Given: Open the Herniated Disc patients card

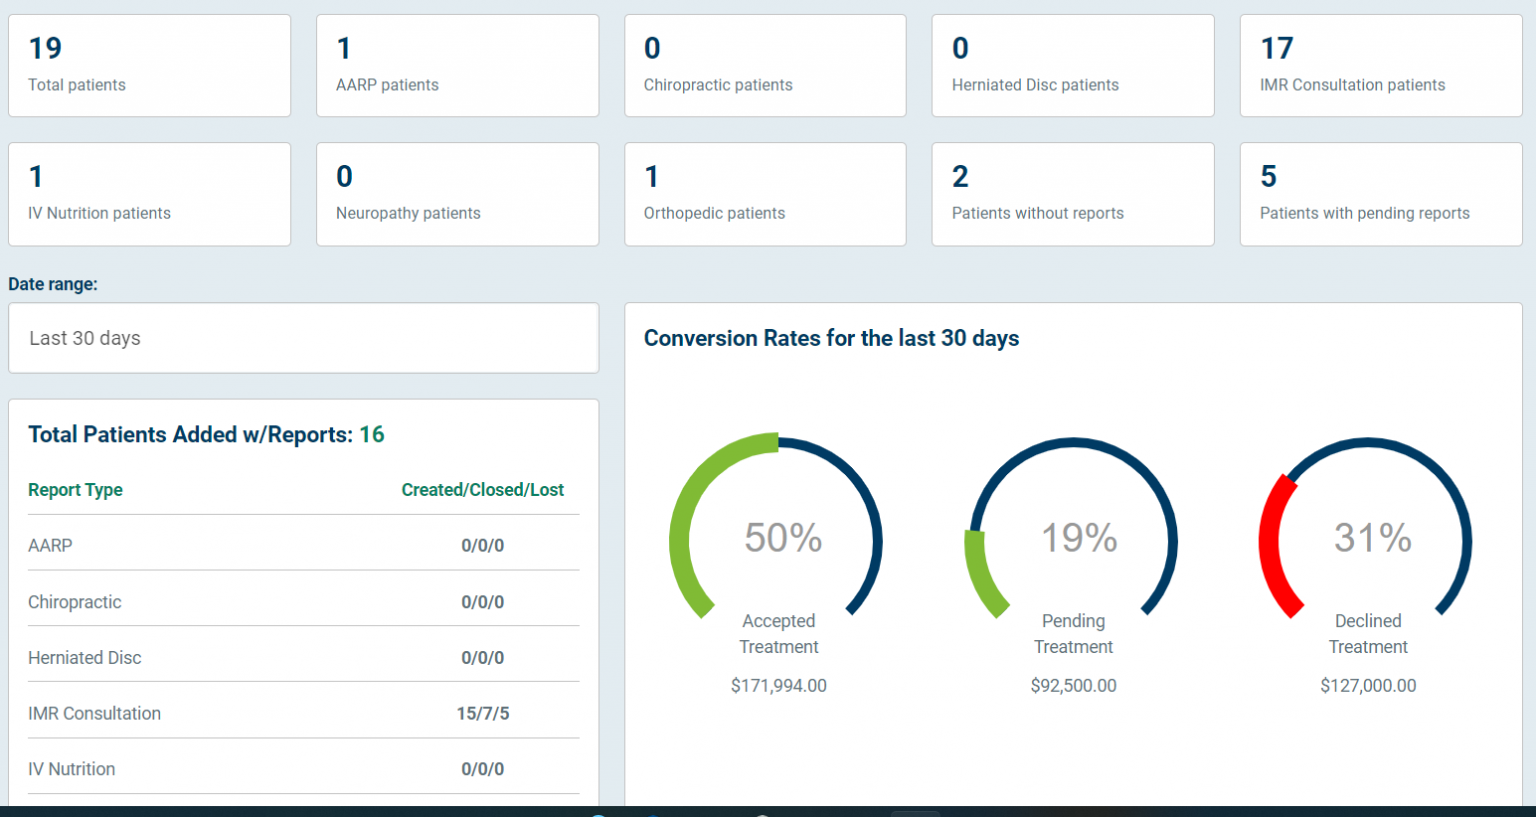Looking at the screenshot, I should coord(1073,66).
